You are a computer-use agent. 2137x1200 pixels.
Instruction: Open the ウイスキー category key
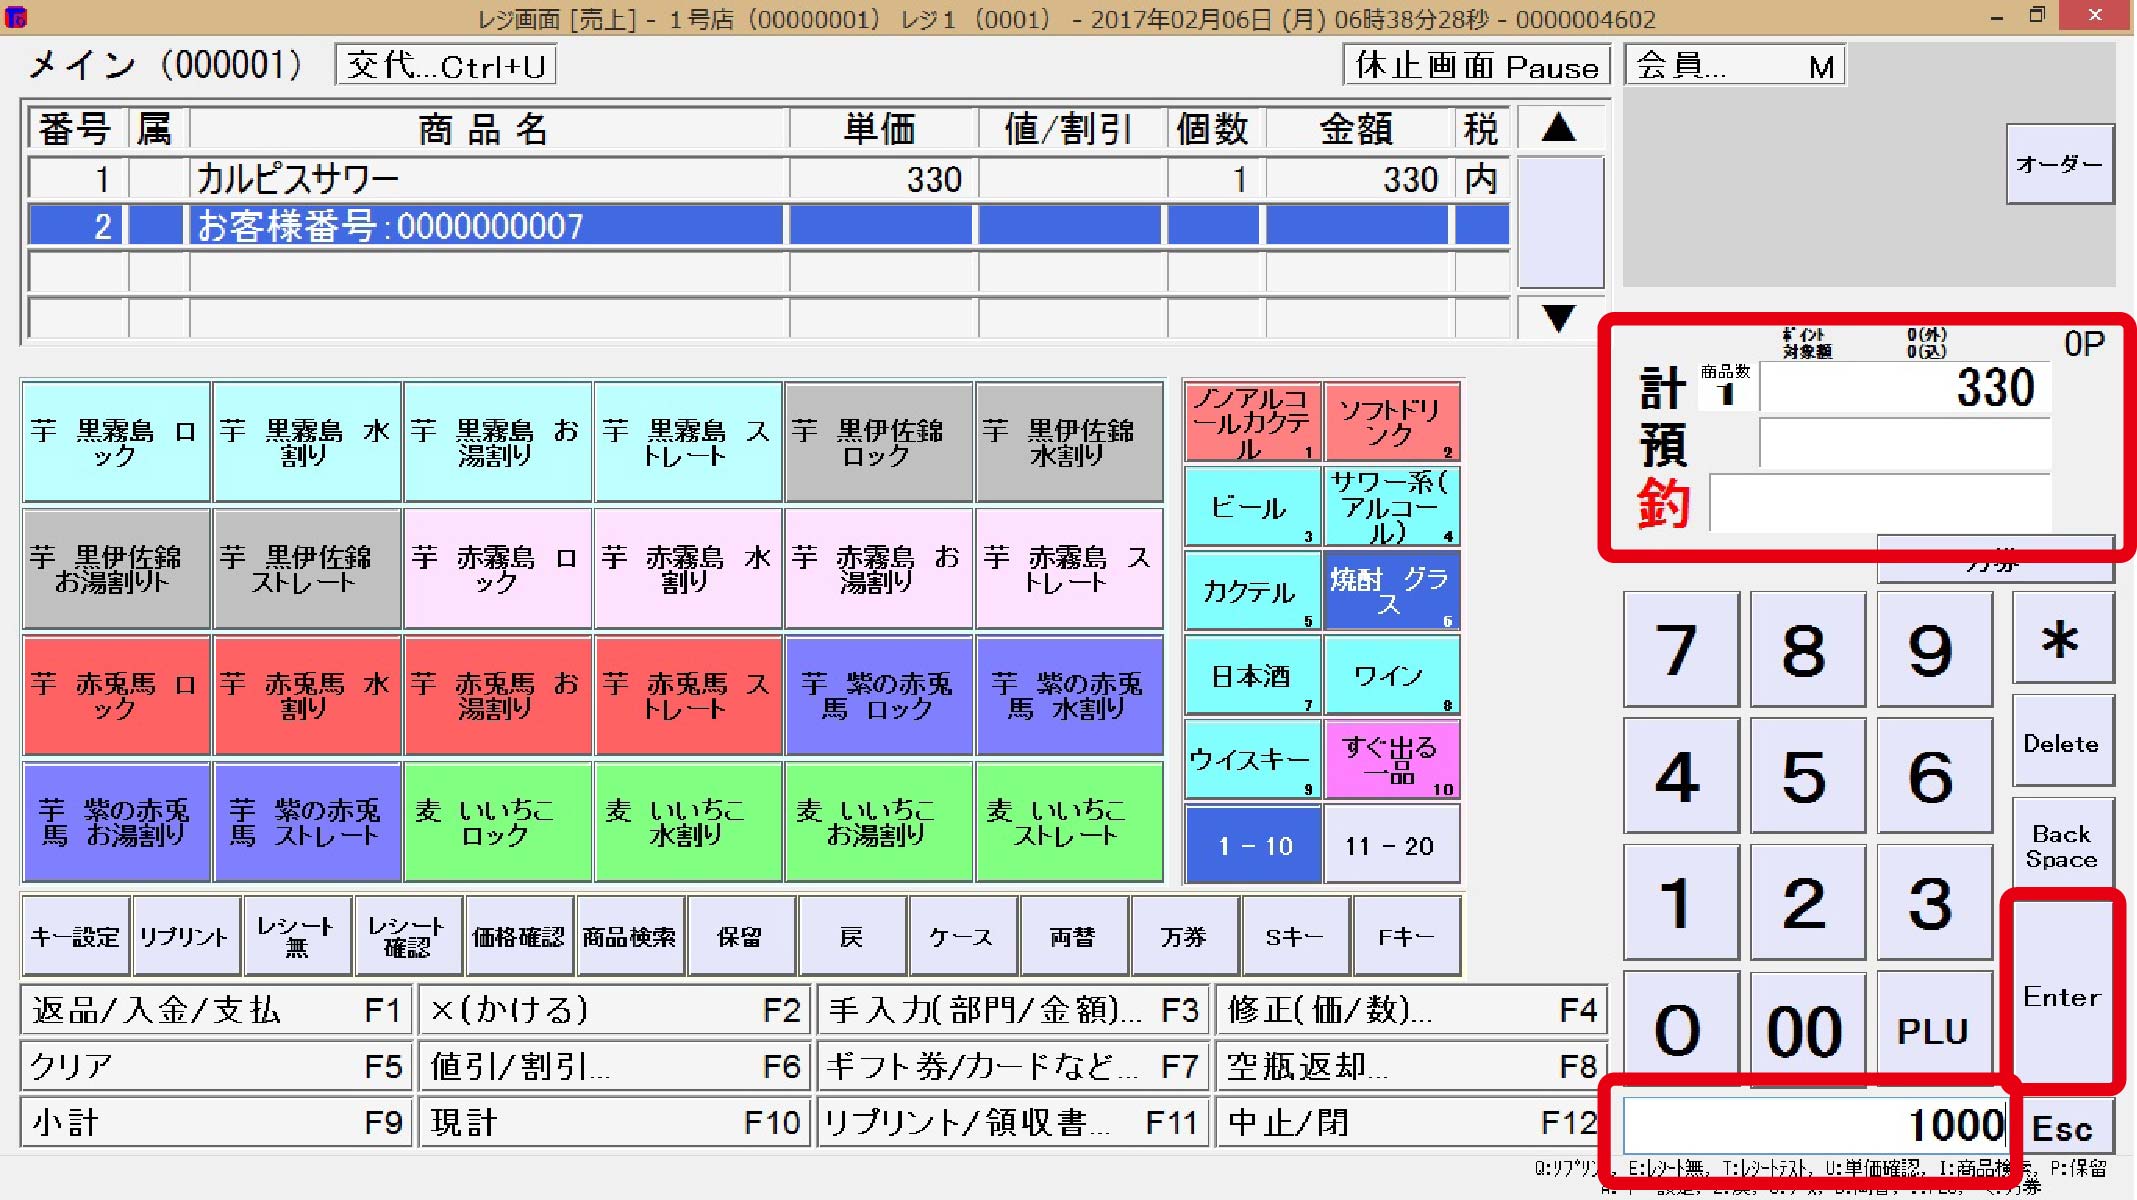tap(1251, 760)
